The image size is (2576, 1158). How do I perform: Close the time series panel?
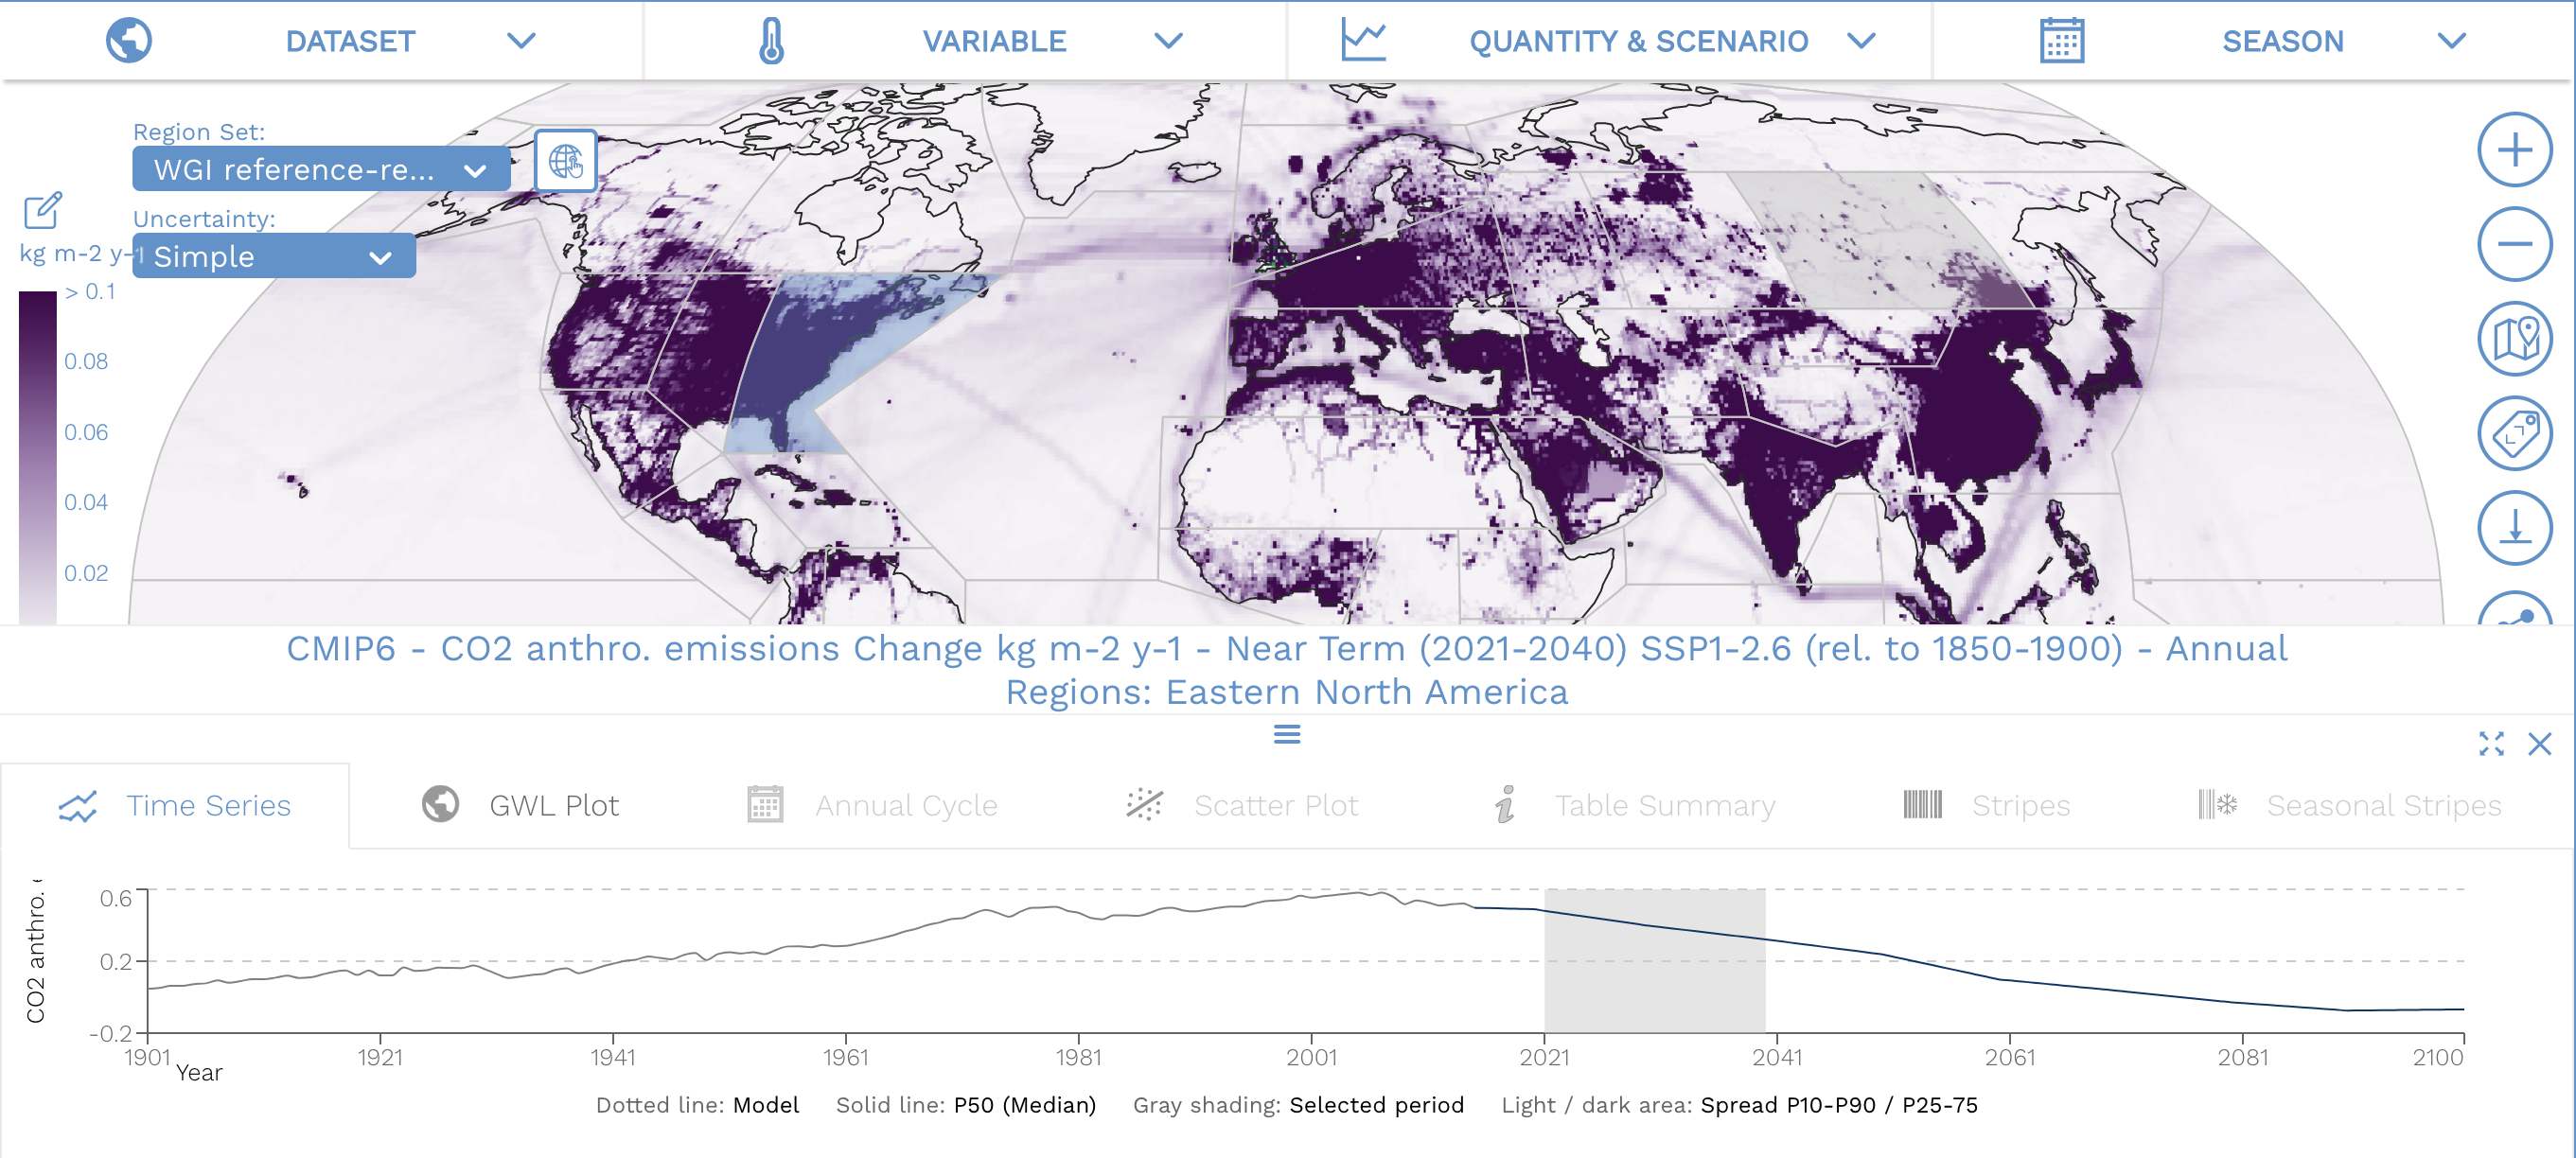[x=2539, y=744]
